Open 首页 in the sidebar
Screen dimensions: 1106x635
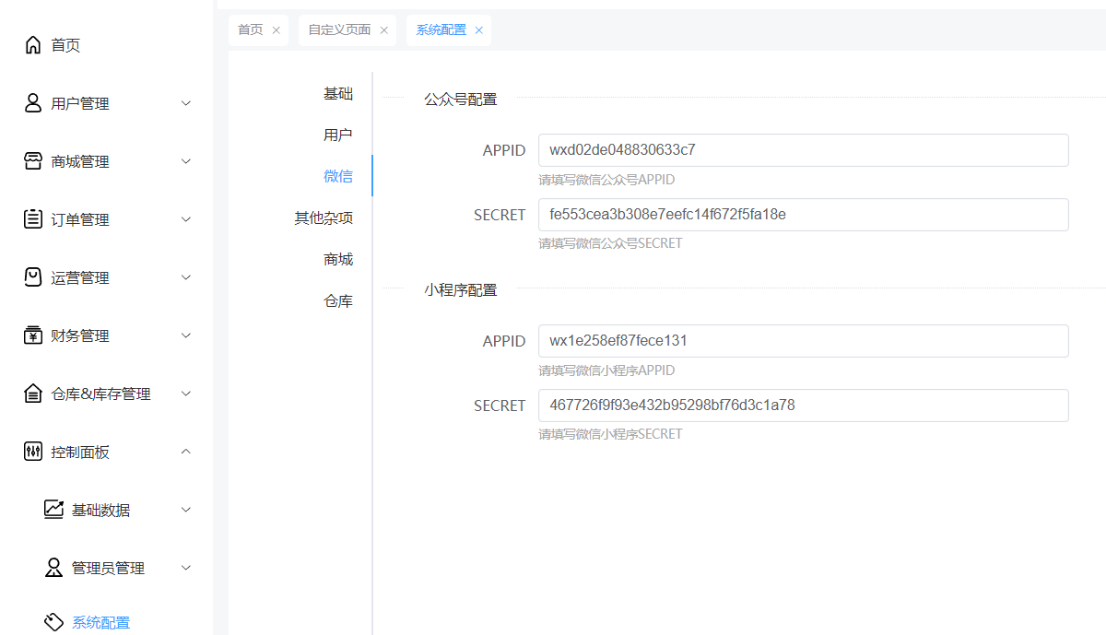pyautogui.click(x=66, y=45)
